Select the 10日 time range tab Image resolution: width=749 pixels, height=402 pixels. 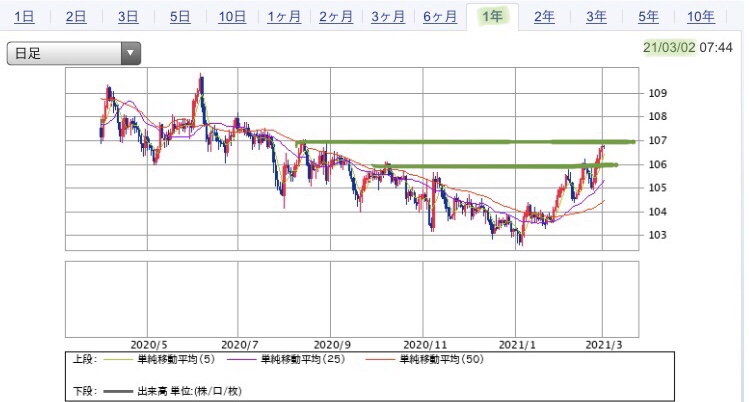(232, 17)
